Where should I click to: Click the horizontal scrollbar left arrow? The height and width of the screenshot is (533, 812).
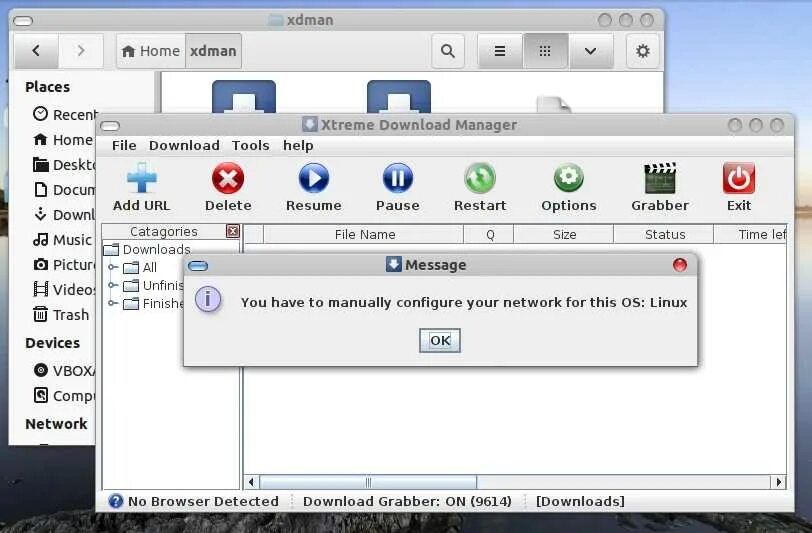[x=251, y=482]
